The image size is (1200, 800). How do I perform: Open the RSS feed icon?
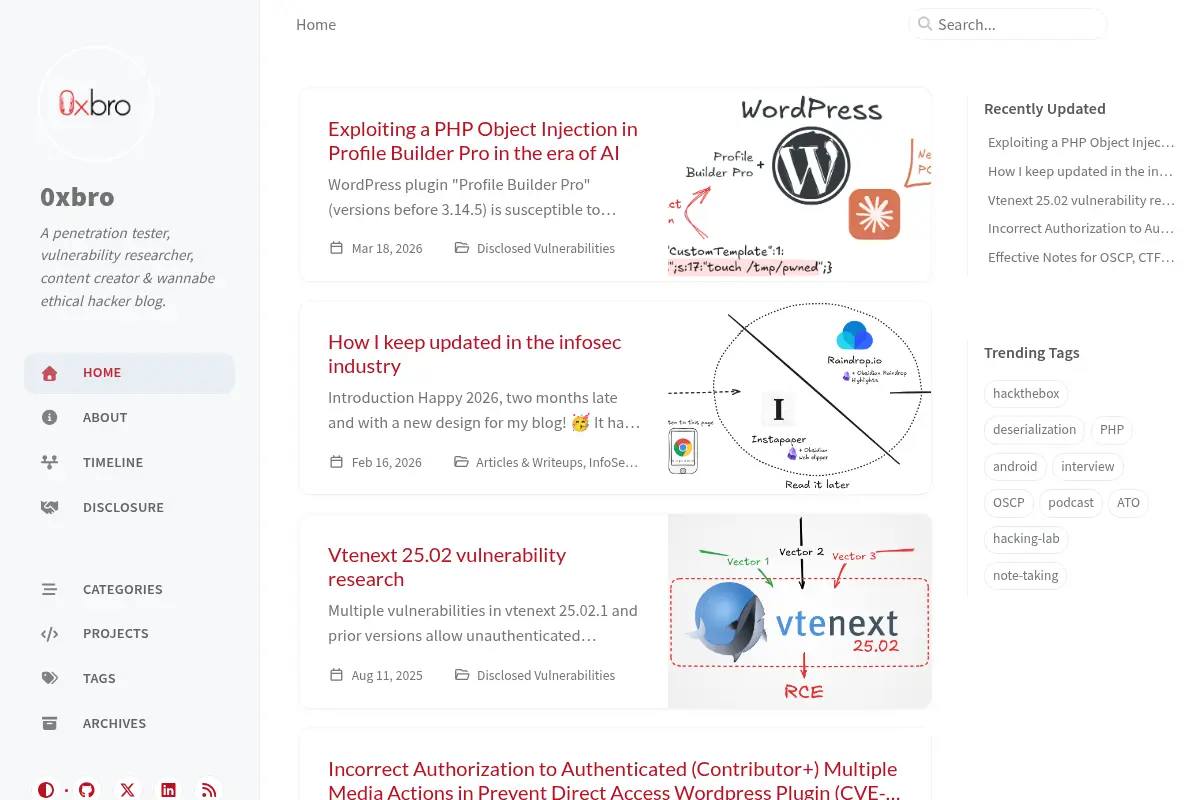click(x=209, y=790)
